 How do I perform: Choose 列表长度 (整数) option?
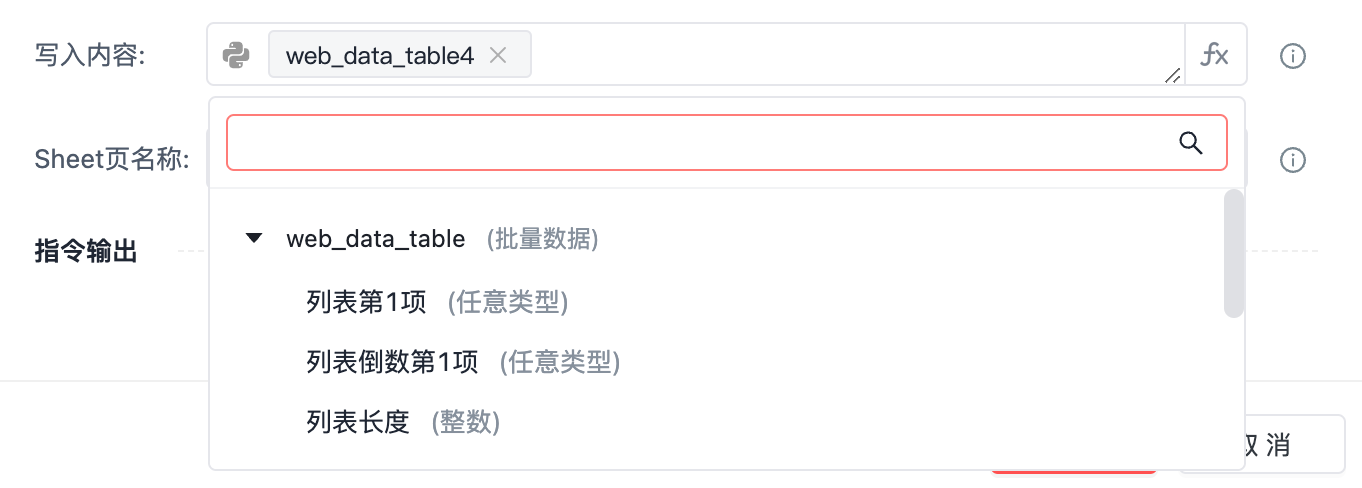pos(403,422)
